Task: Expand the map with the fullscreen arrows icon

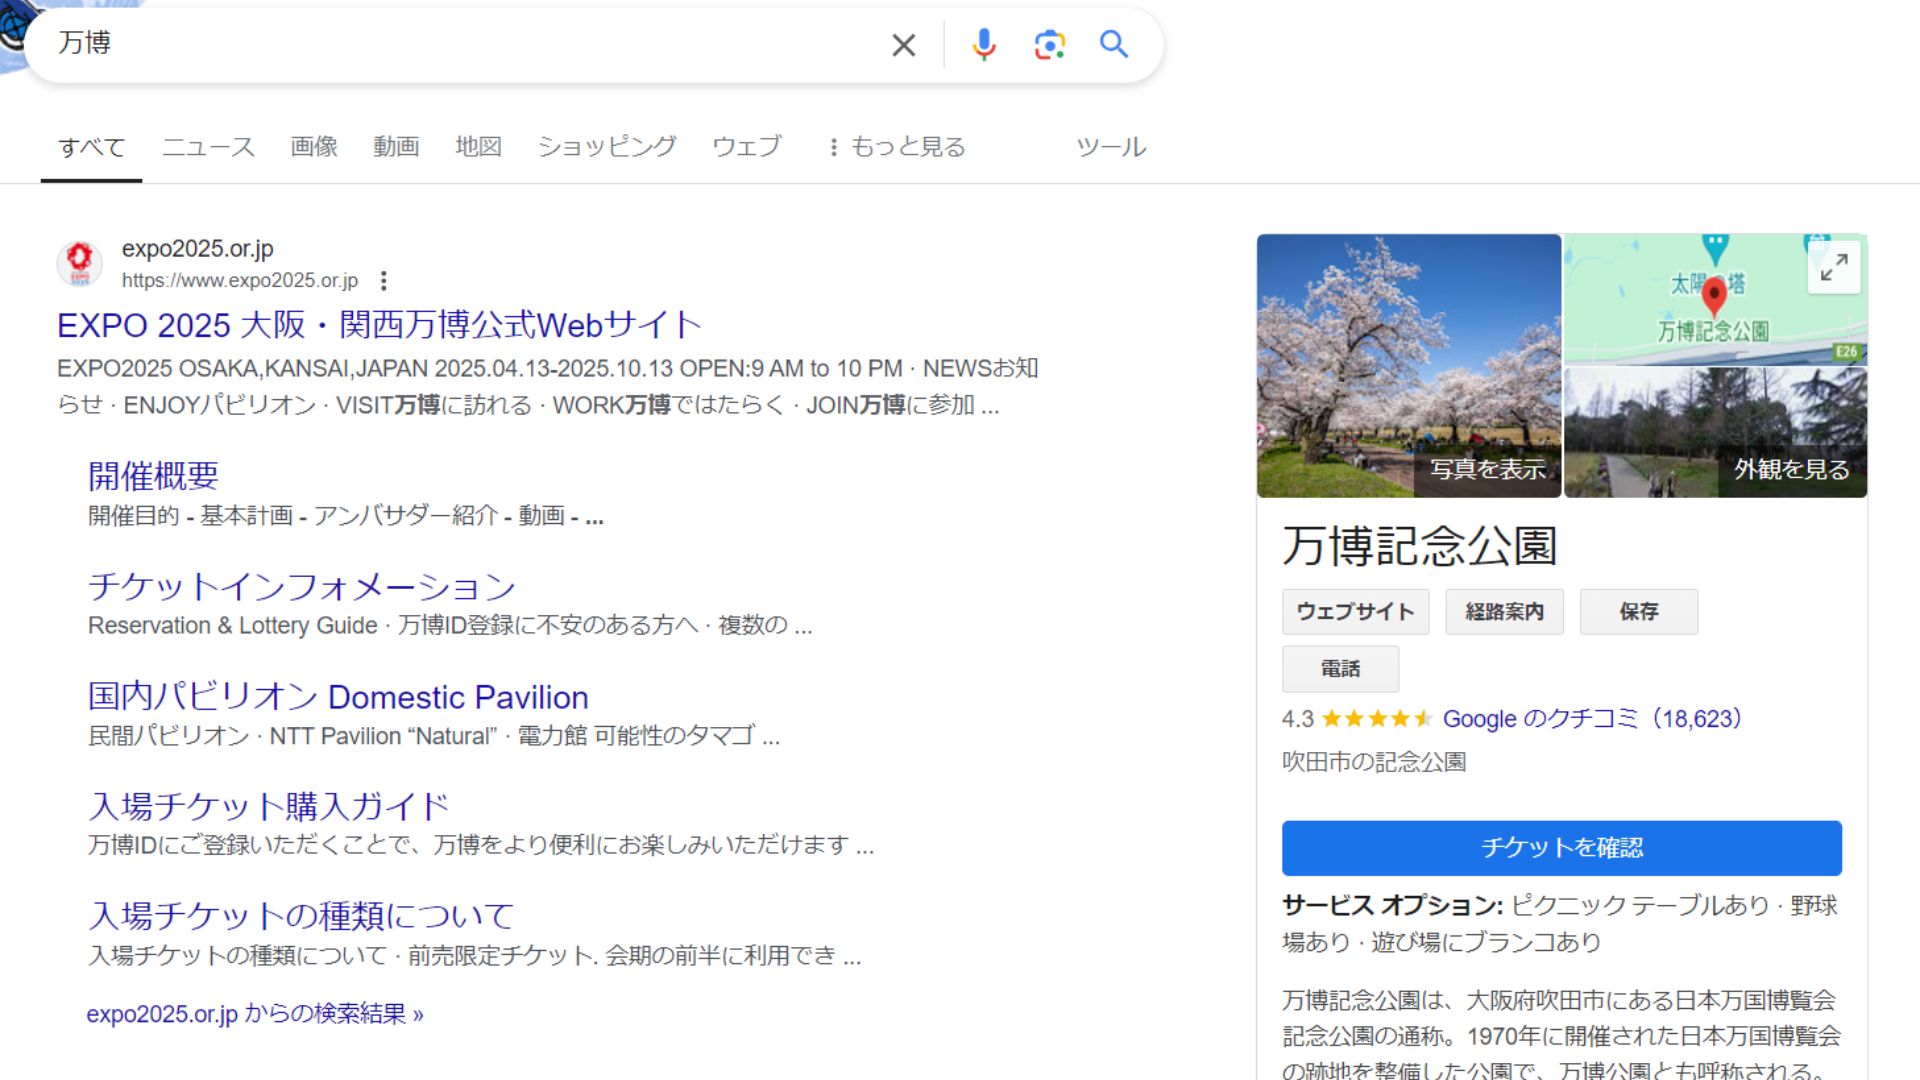Action: point(1834,267)
